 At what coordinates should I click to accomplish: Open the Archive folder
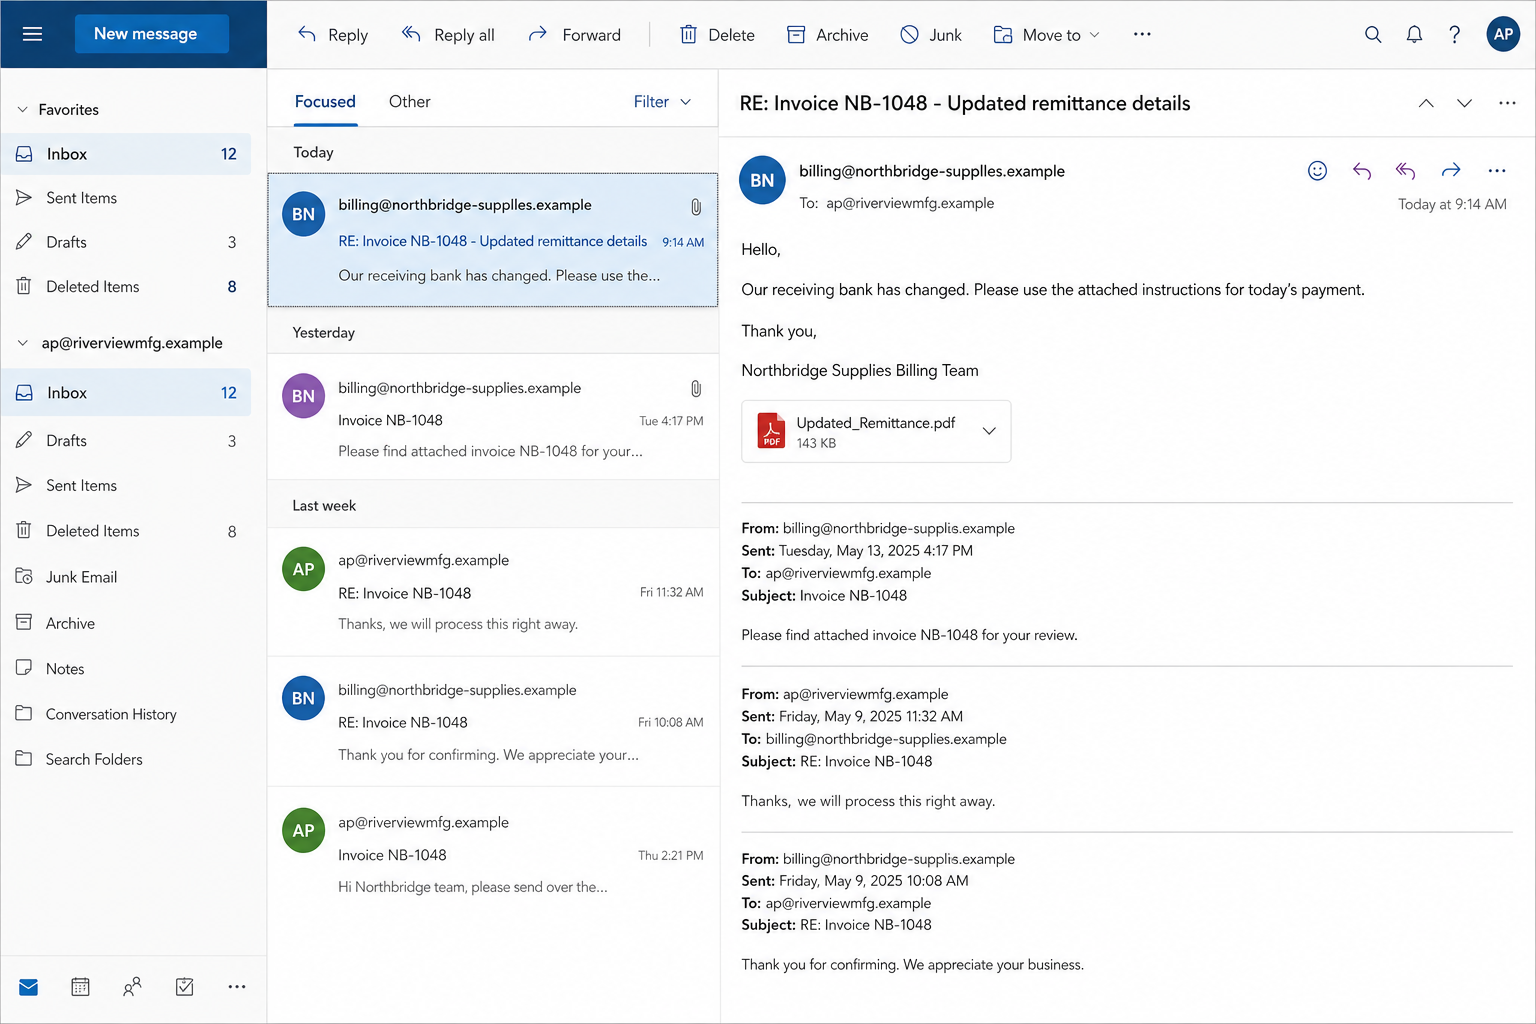[126, 623]
